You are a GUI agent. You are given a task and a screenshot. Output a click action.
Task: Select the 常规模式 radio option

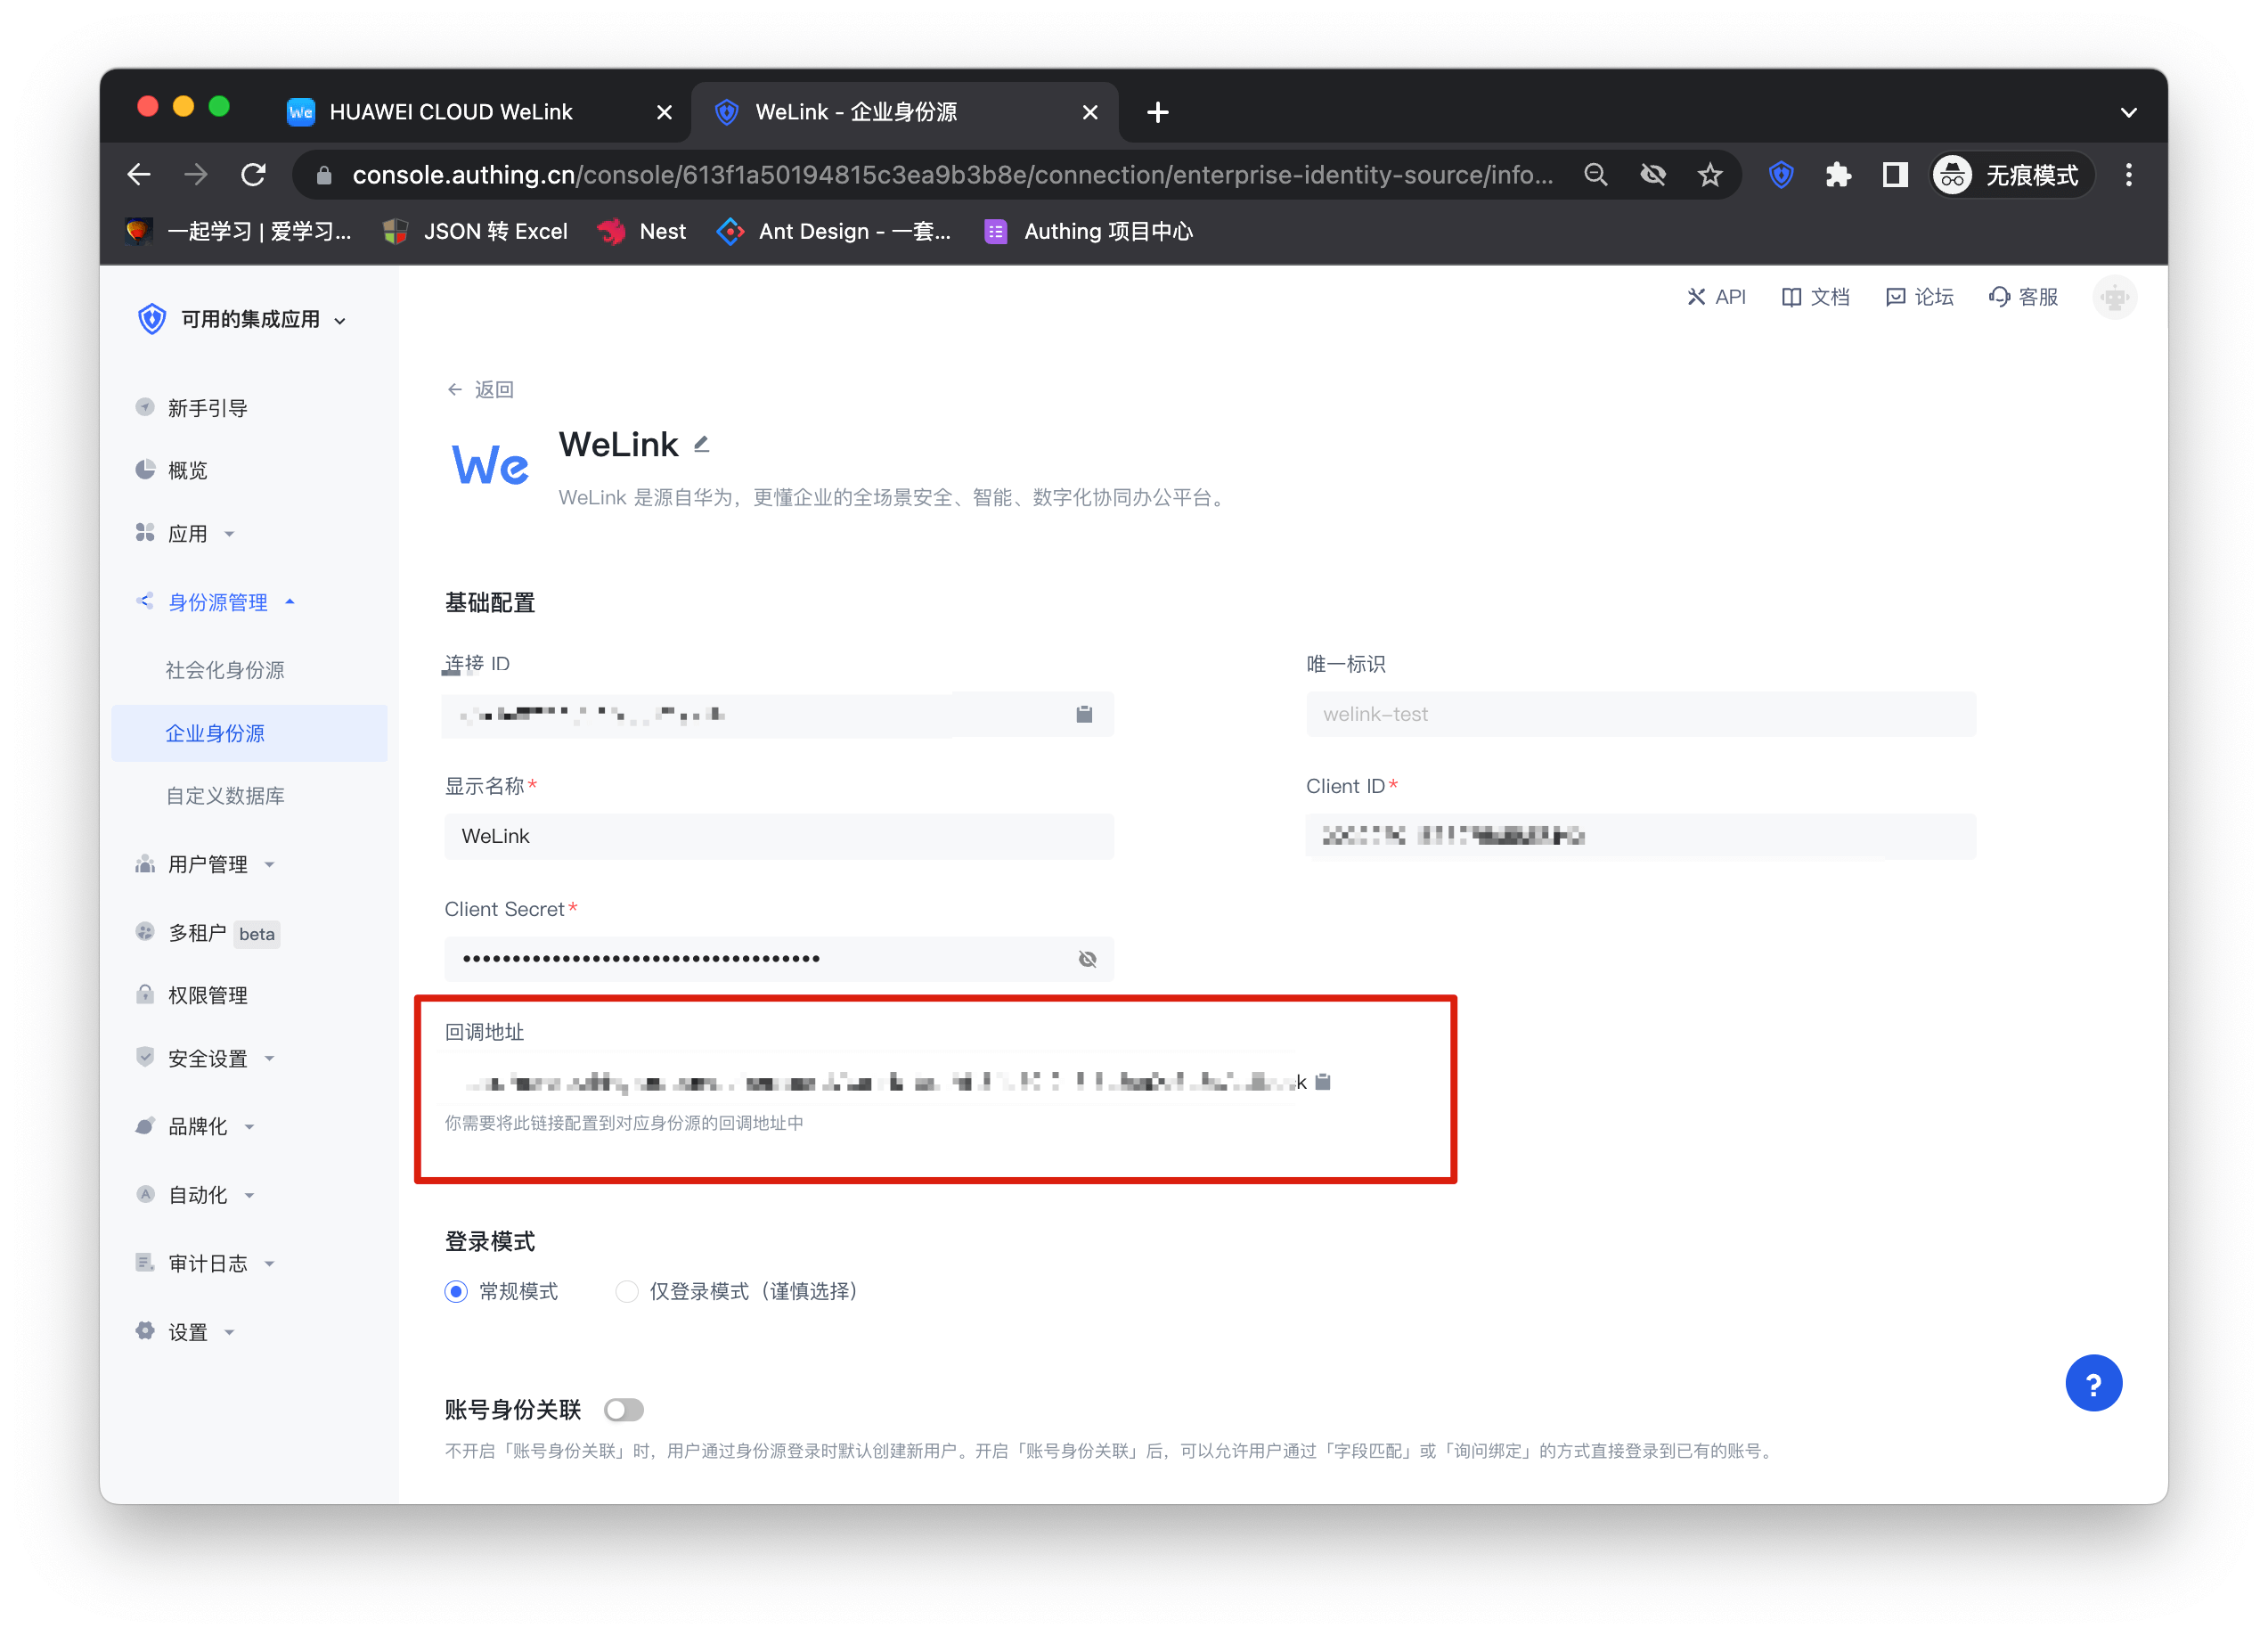point(456,1291)
